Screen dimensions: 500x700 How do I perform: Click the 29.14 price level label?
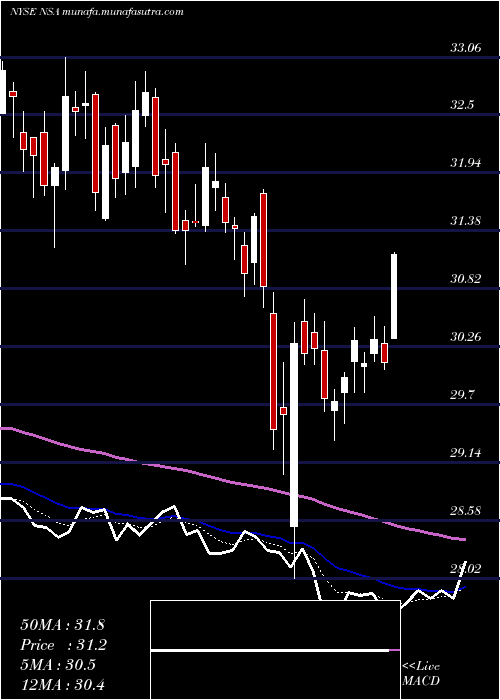click(x=466, y=453)
